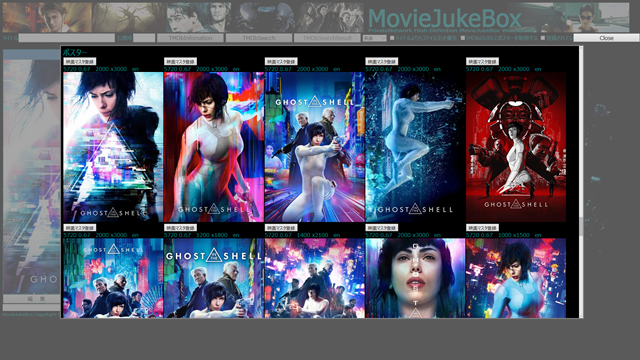This screenshot has height=360, width=640.
Task: Click the ポスター heading text
Action: click(x=75, y=52)
